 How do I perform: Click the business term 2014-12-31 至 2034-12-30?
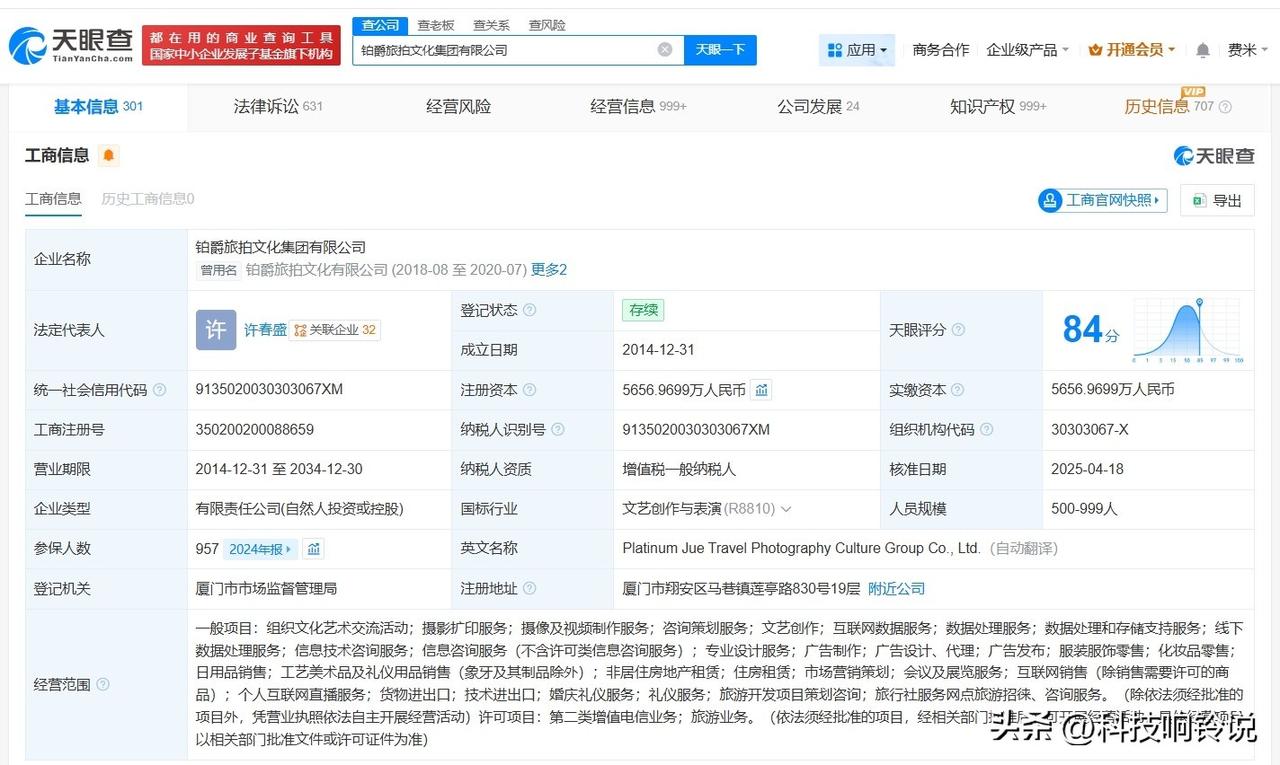279,469
